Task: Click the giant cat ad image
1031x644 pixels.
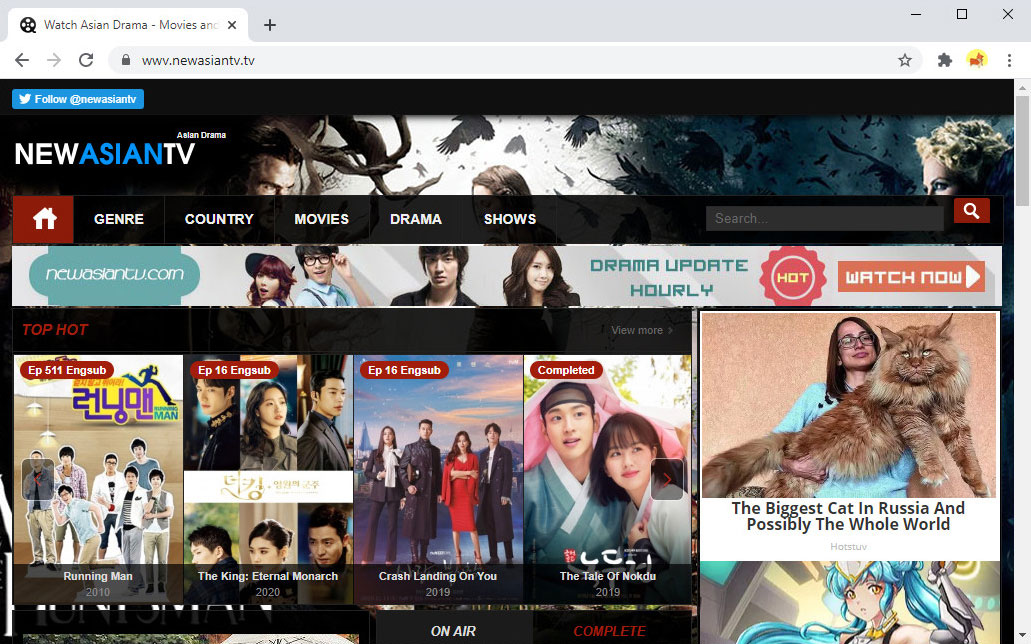Action: pyautogui.click(x=849, y=405)
